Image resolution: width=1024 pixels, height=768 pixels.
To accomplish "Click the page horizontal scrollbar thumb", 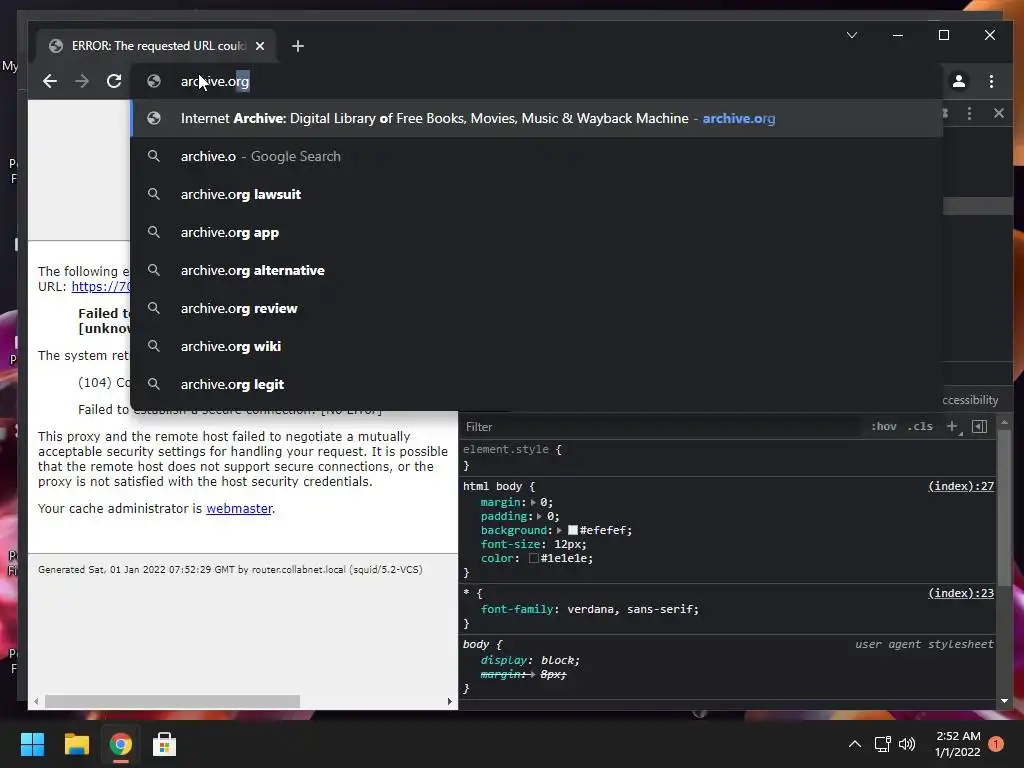I will click(x=172, y=701).
